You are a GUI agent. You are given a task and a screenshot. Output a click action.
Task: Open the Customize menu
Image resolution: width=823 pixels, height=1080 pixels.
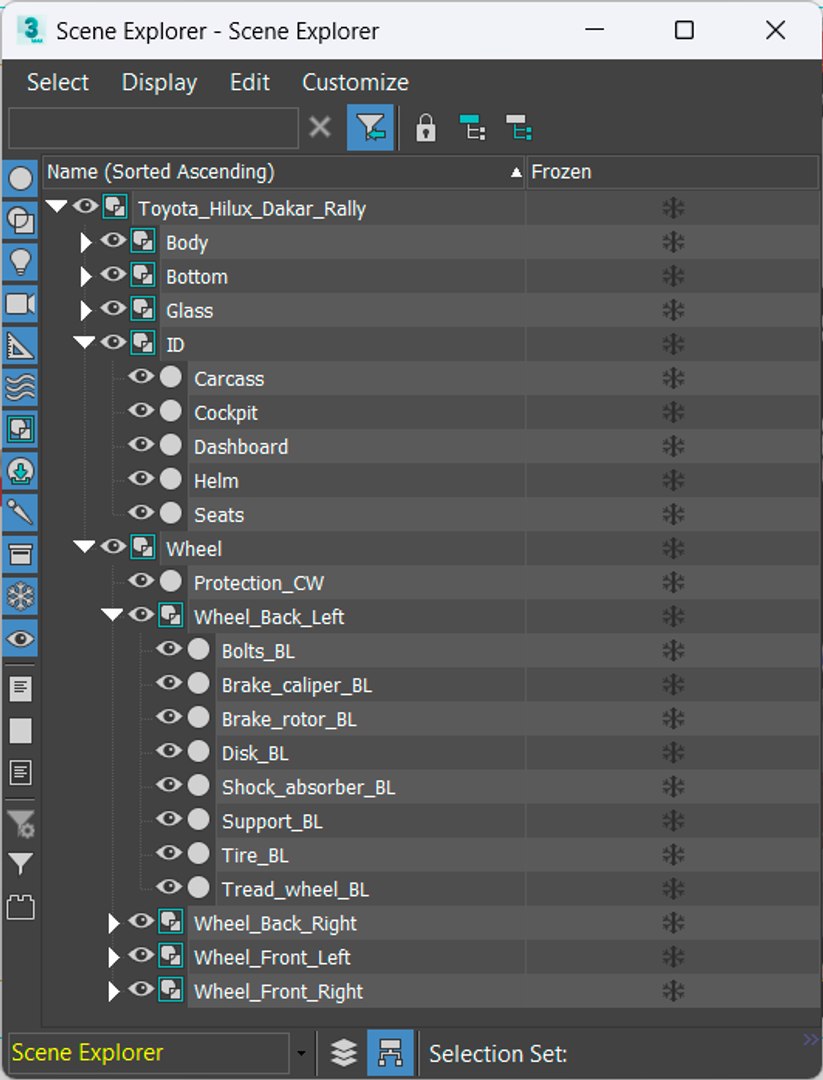355,83
